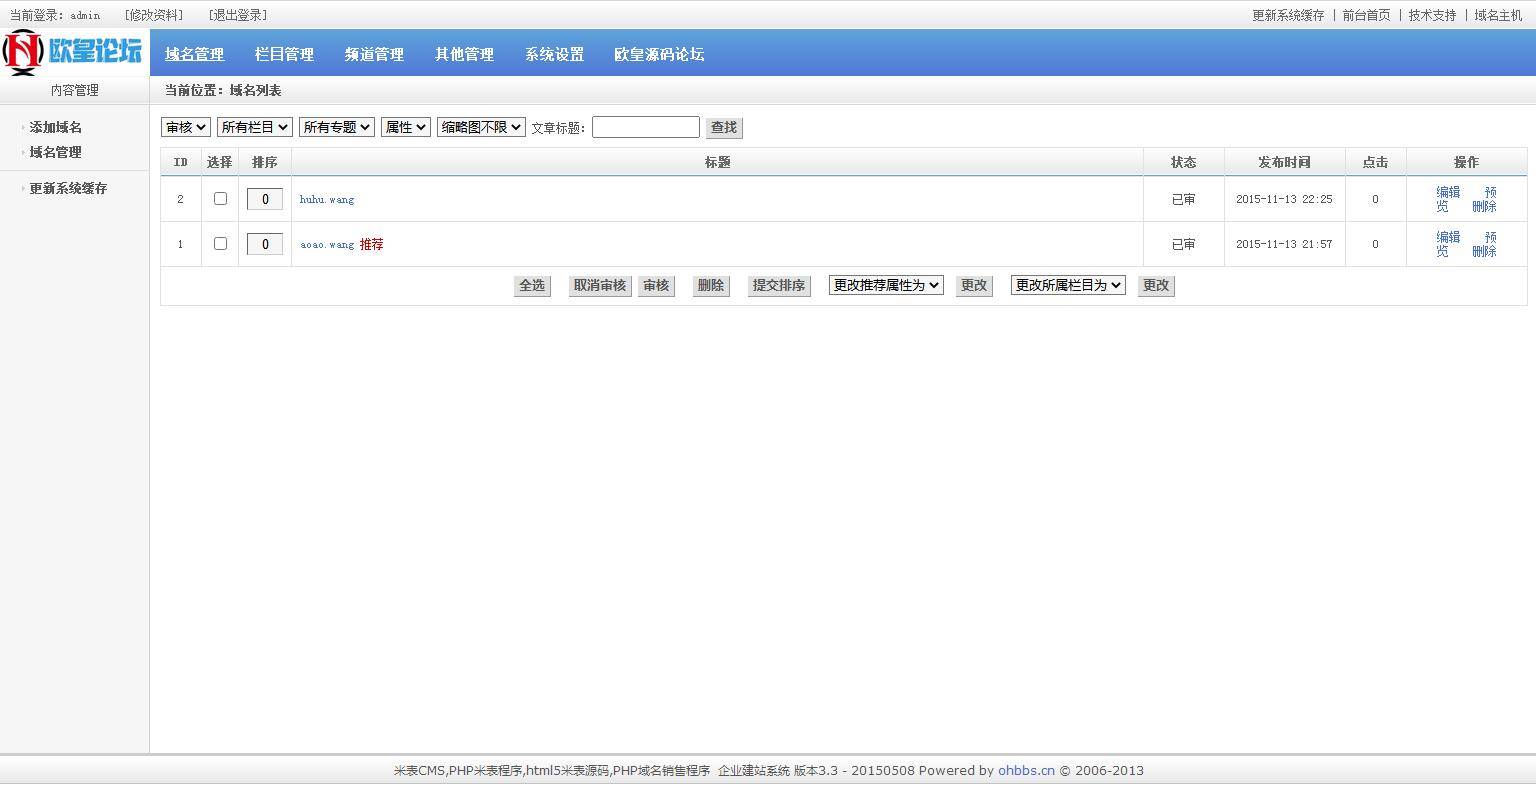Open the 所有栏目 column filter dropdown

click(254, 127)
